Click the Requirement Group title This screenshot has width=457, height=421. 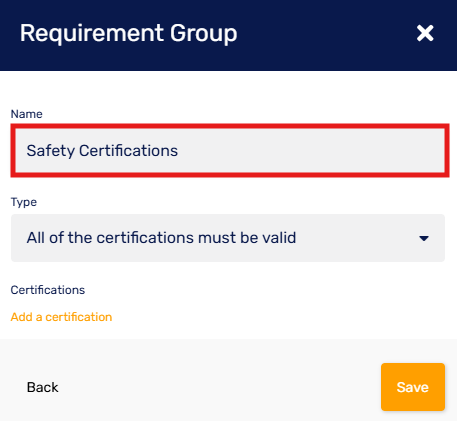tap(128, 34)
